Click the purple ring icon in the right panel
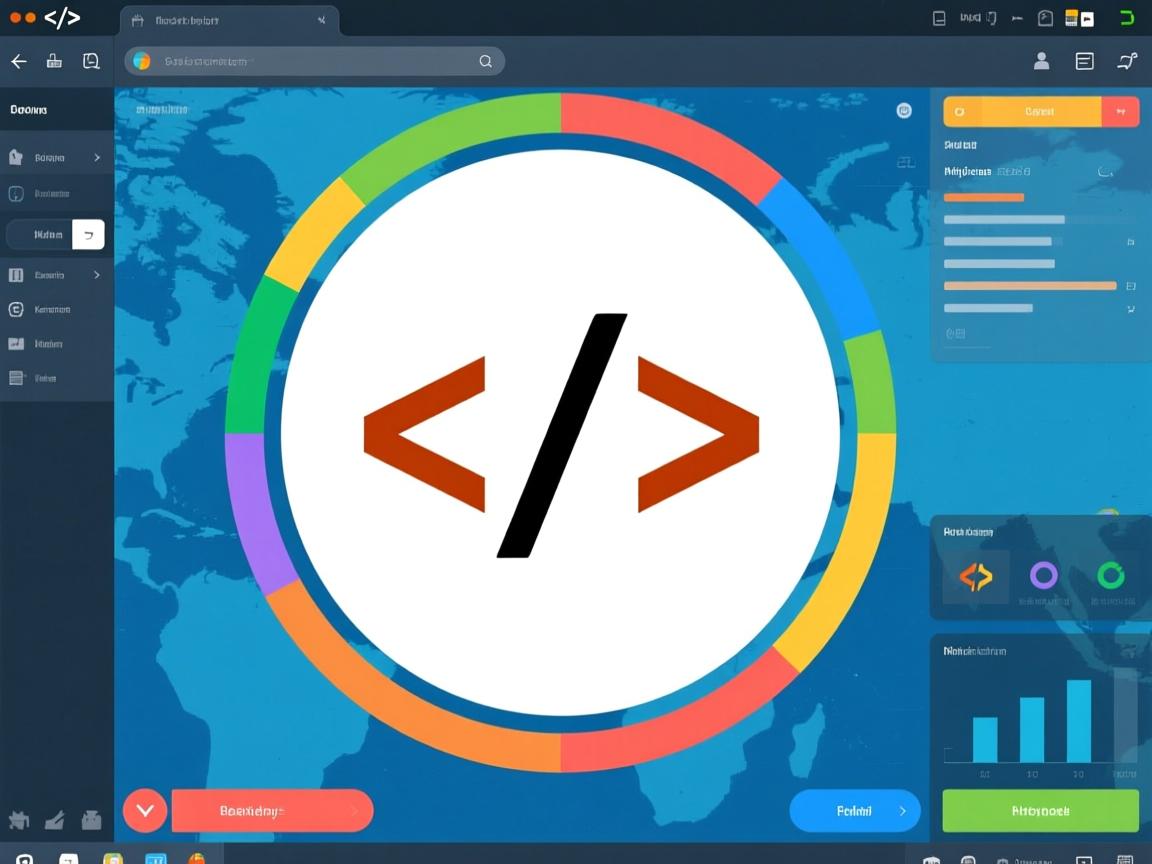 (1044, 576)
